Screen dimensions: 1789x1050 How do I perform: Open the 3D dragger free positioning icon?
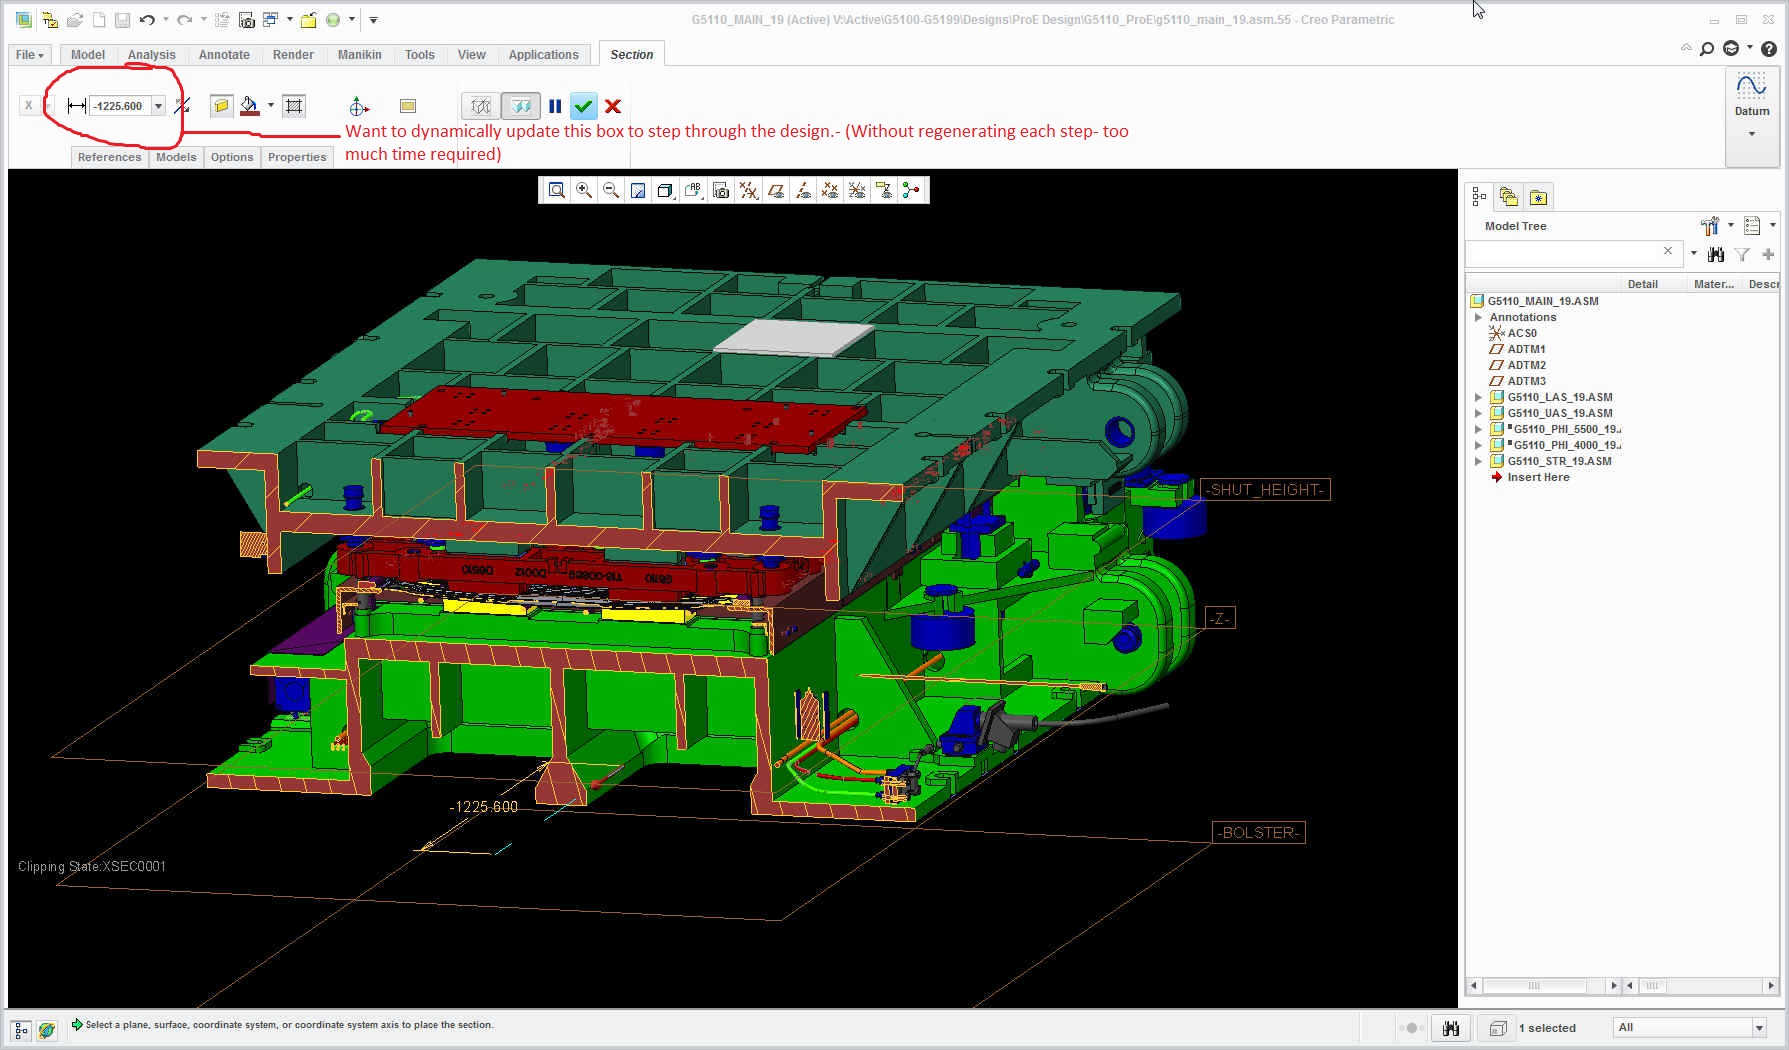(359, 106)
